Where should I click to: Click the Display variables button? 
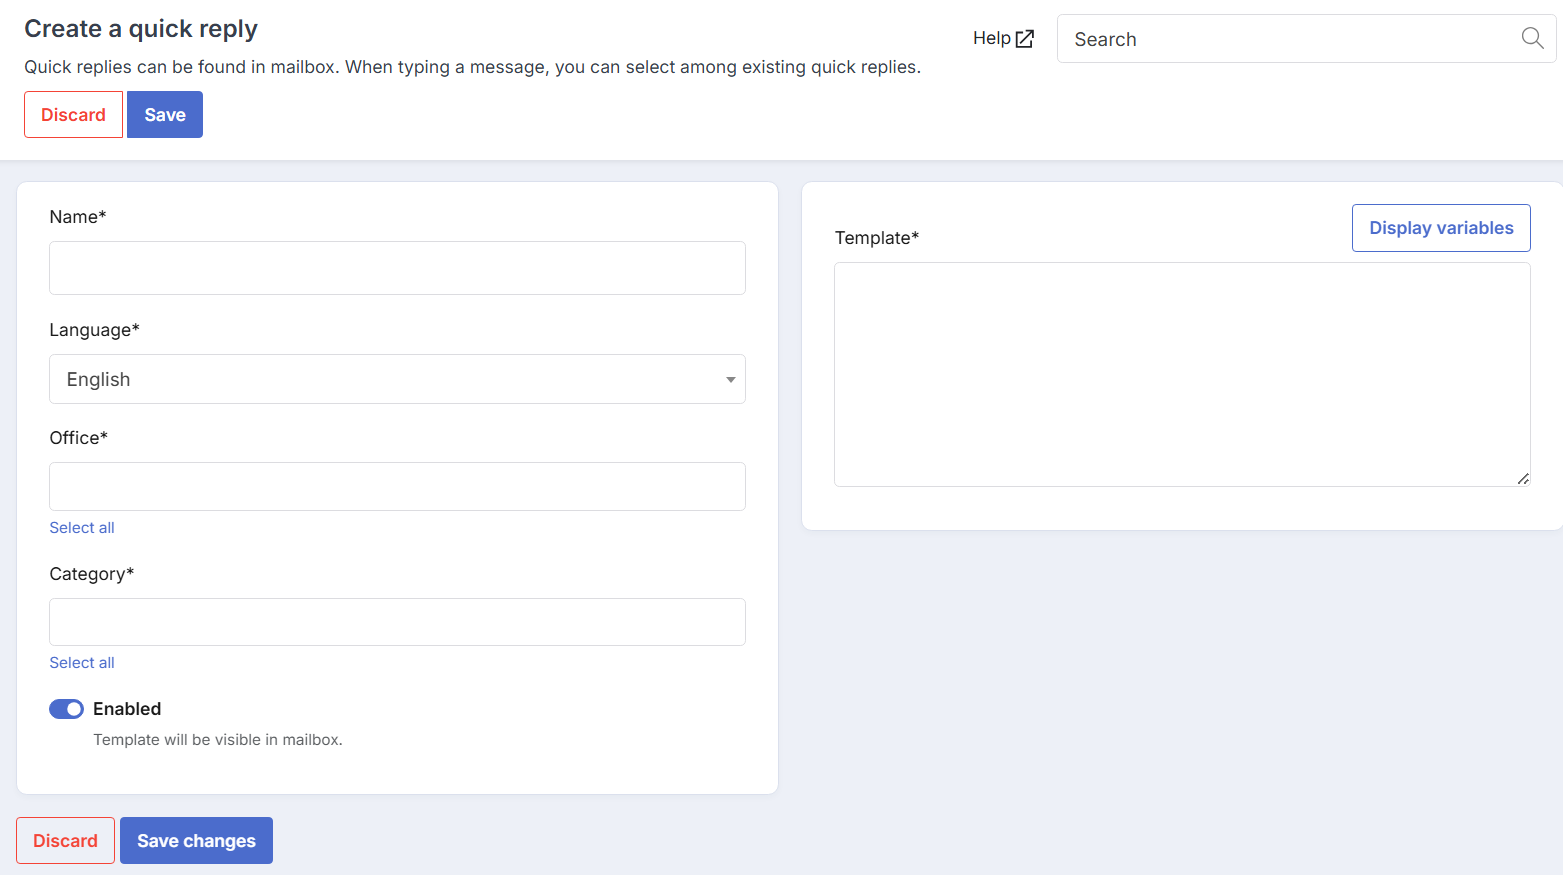coord(1441,227)
